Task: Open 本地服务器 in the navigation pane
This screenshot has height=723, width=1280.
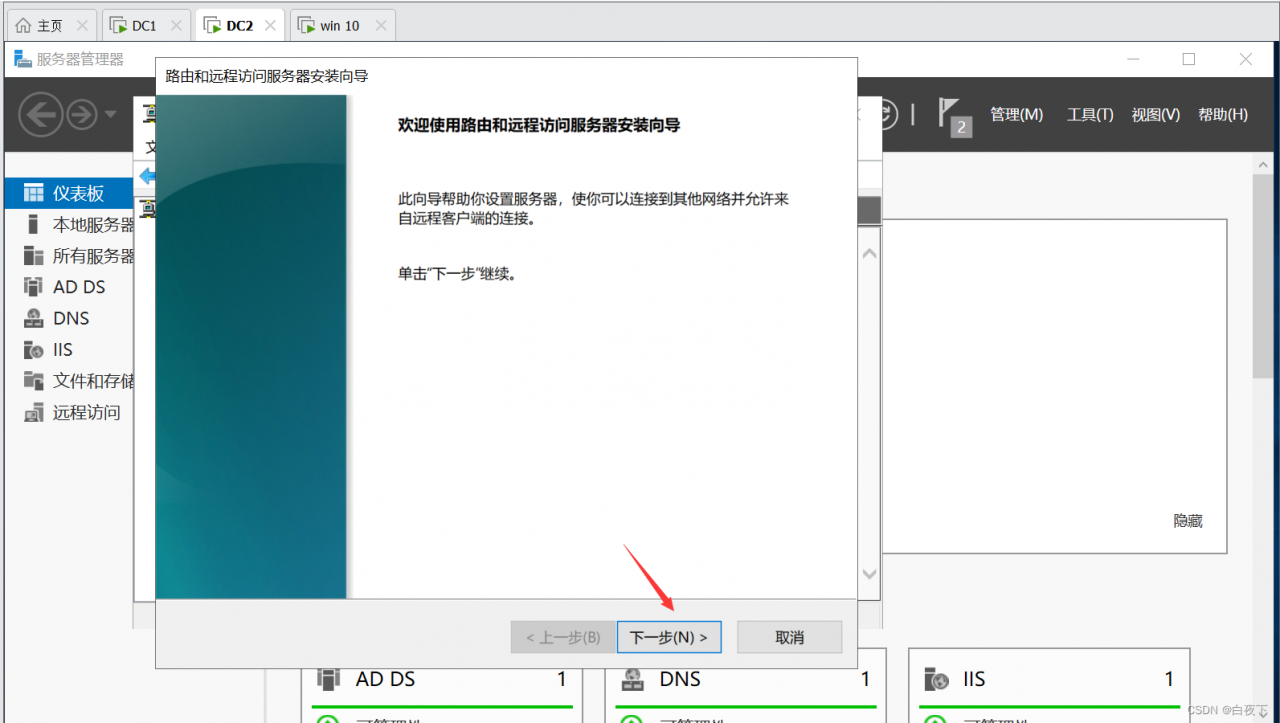Action: [x=89, y=224]
